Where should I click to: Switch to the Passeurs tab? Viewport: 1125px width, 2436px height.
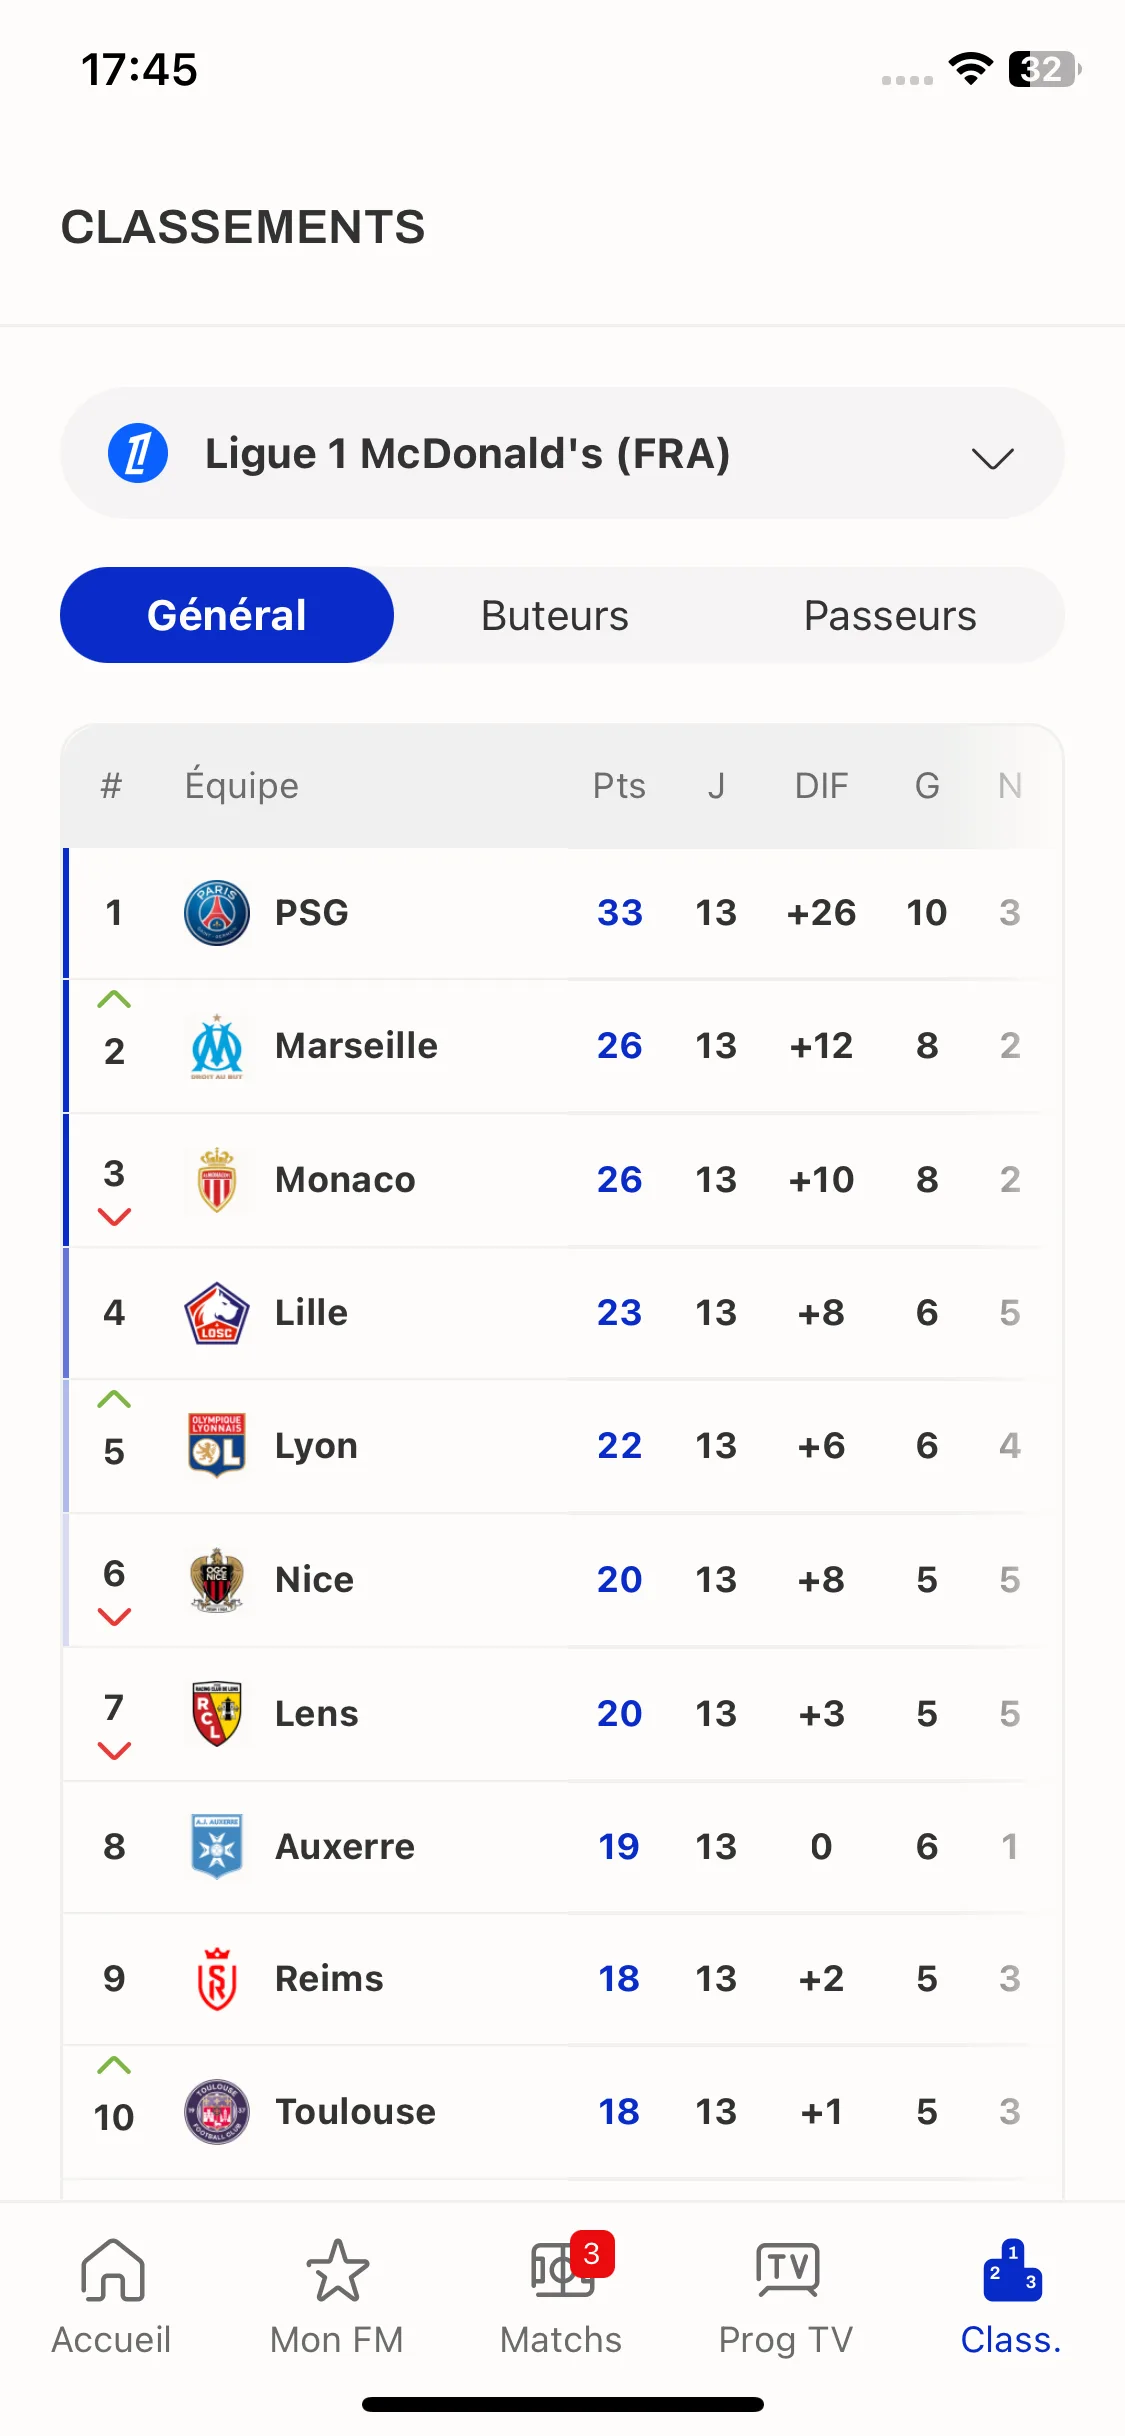pyautogui.click(x=890, y=615)
